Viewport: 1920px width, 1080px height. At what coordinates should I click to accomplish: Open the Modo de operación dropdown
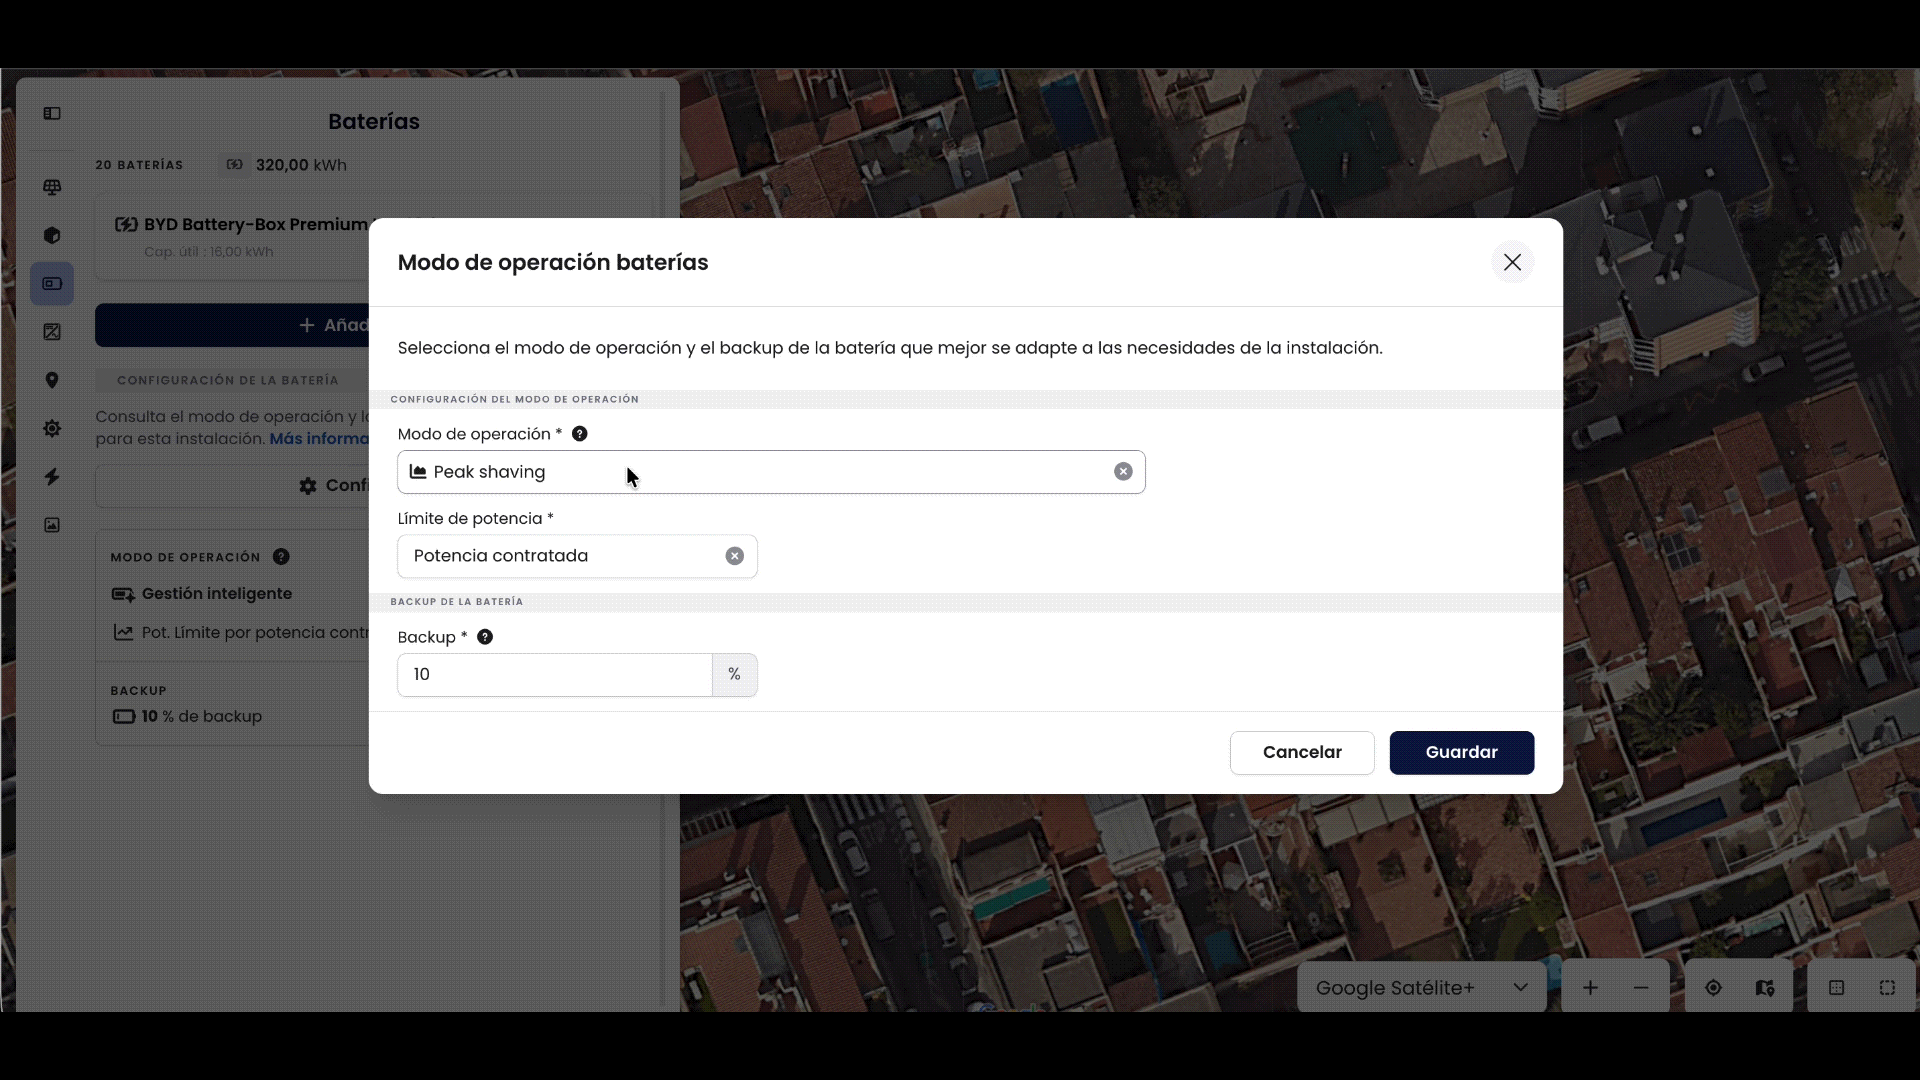coord(770,472)
